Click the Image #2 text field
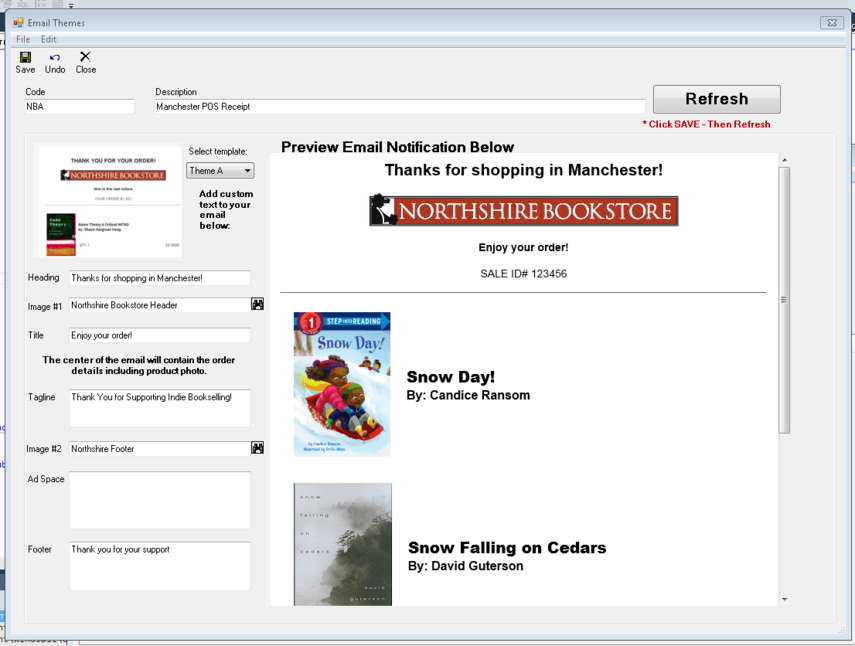 point(160,449)
